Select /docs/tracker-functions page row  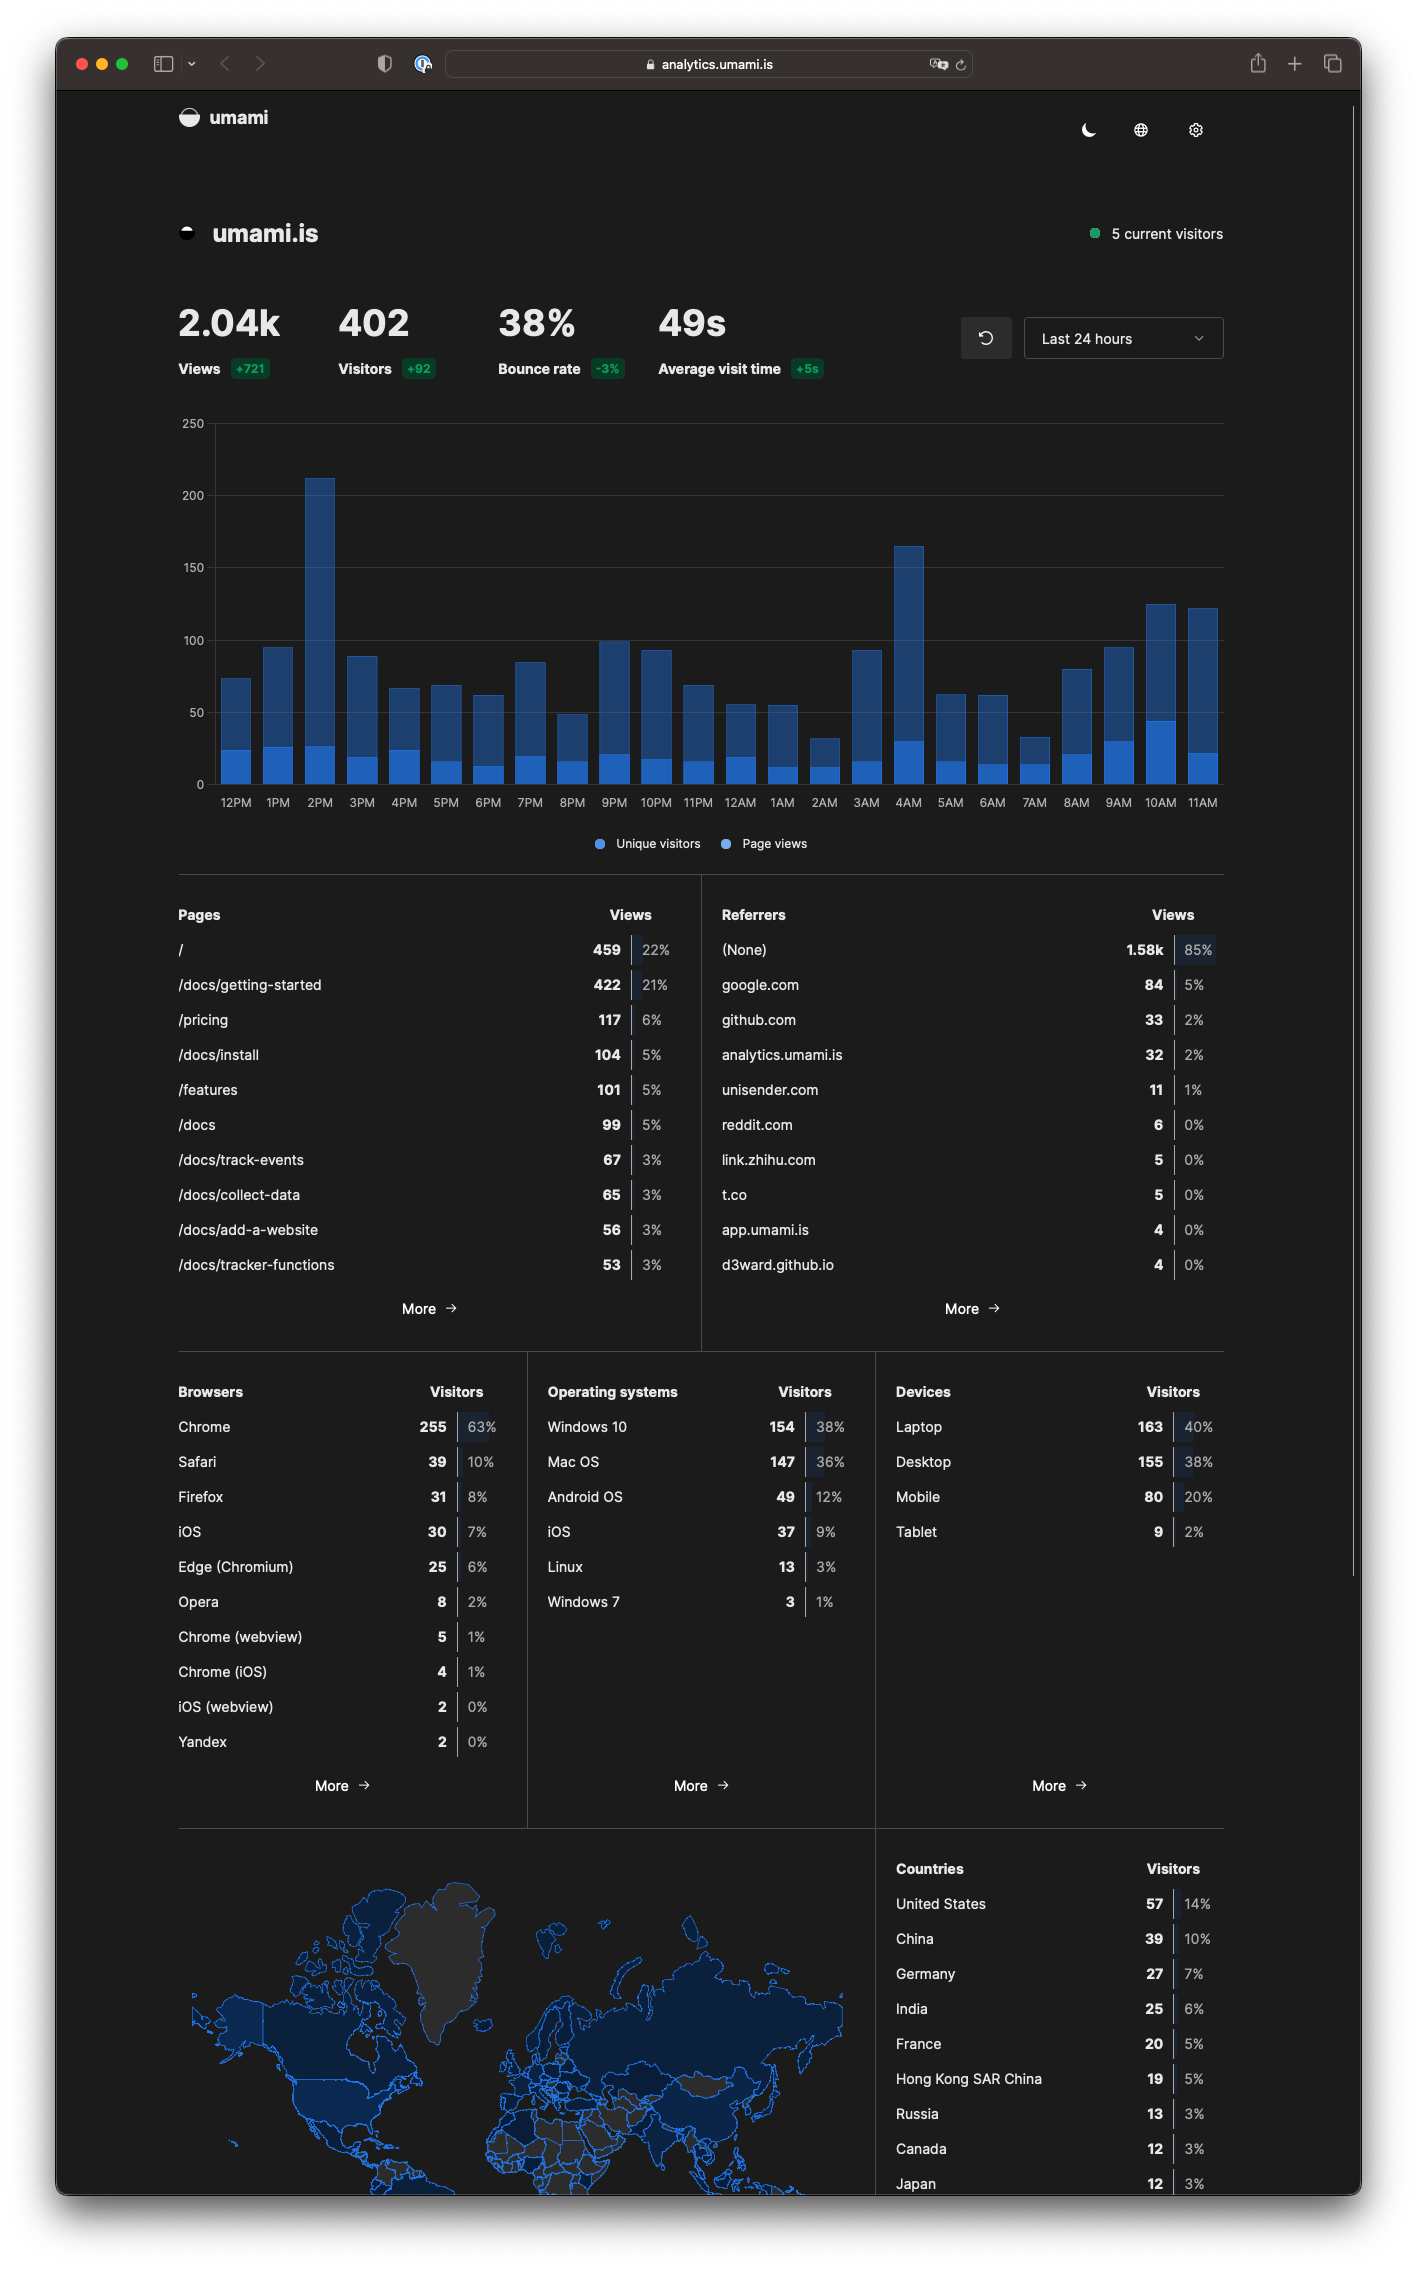[x=429, y=1265]
